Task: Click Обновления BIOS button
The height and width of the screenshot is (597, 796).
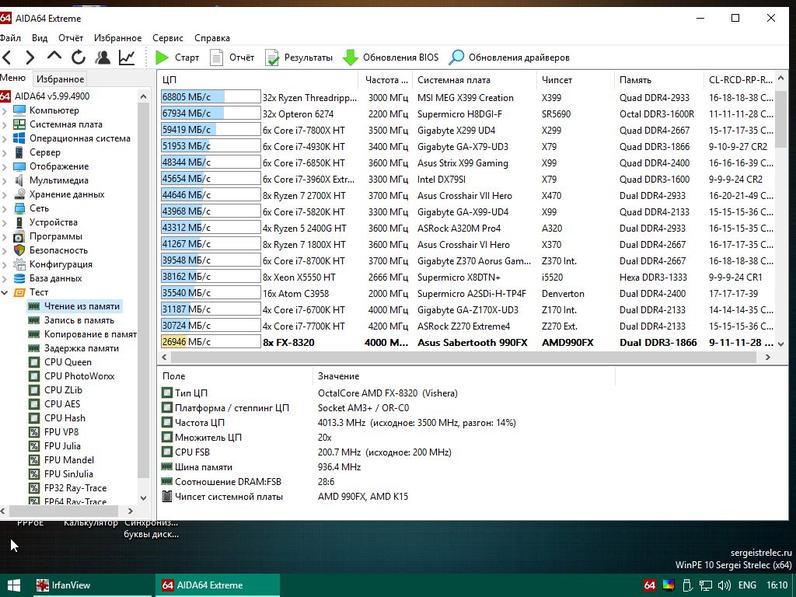Action: coord(390,57)
